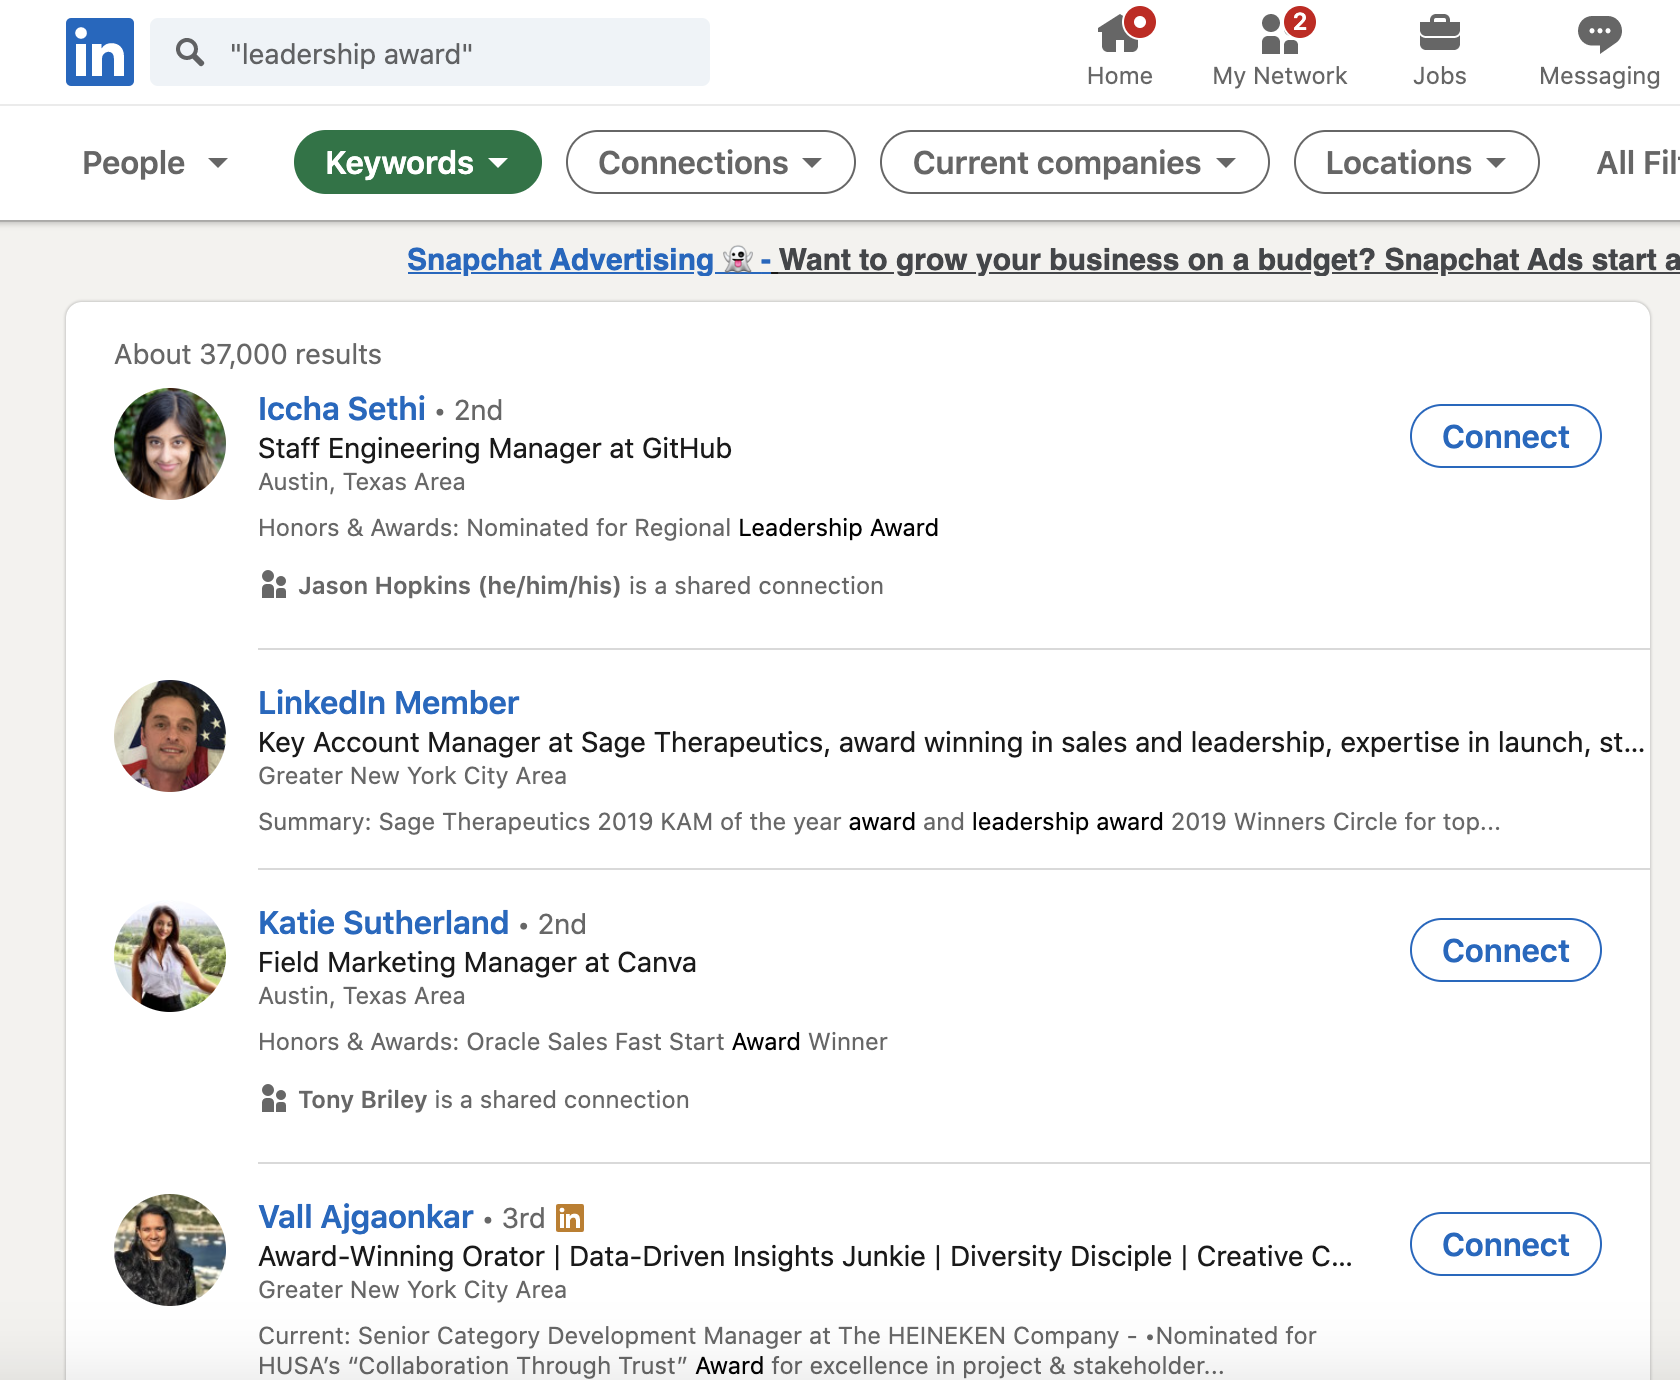
Task: Connect with Iccha Sethi
Action: (1506, 436)
